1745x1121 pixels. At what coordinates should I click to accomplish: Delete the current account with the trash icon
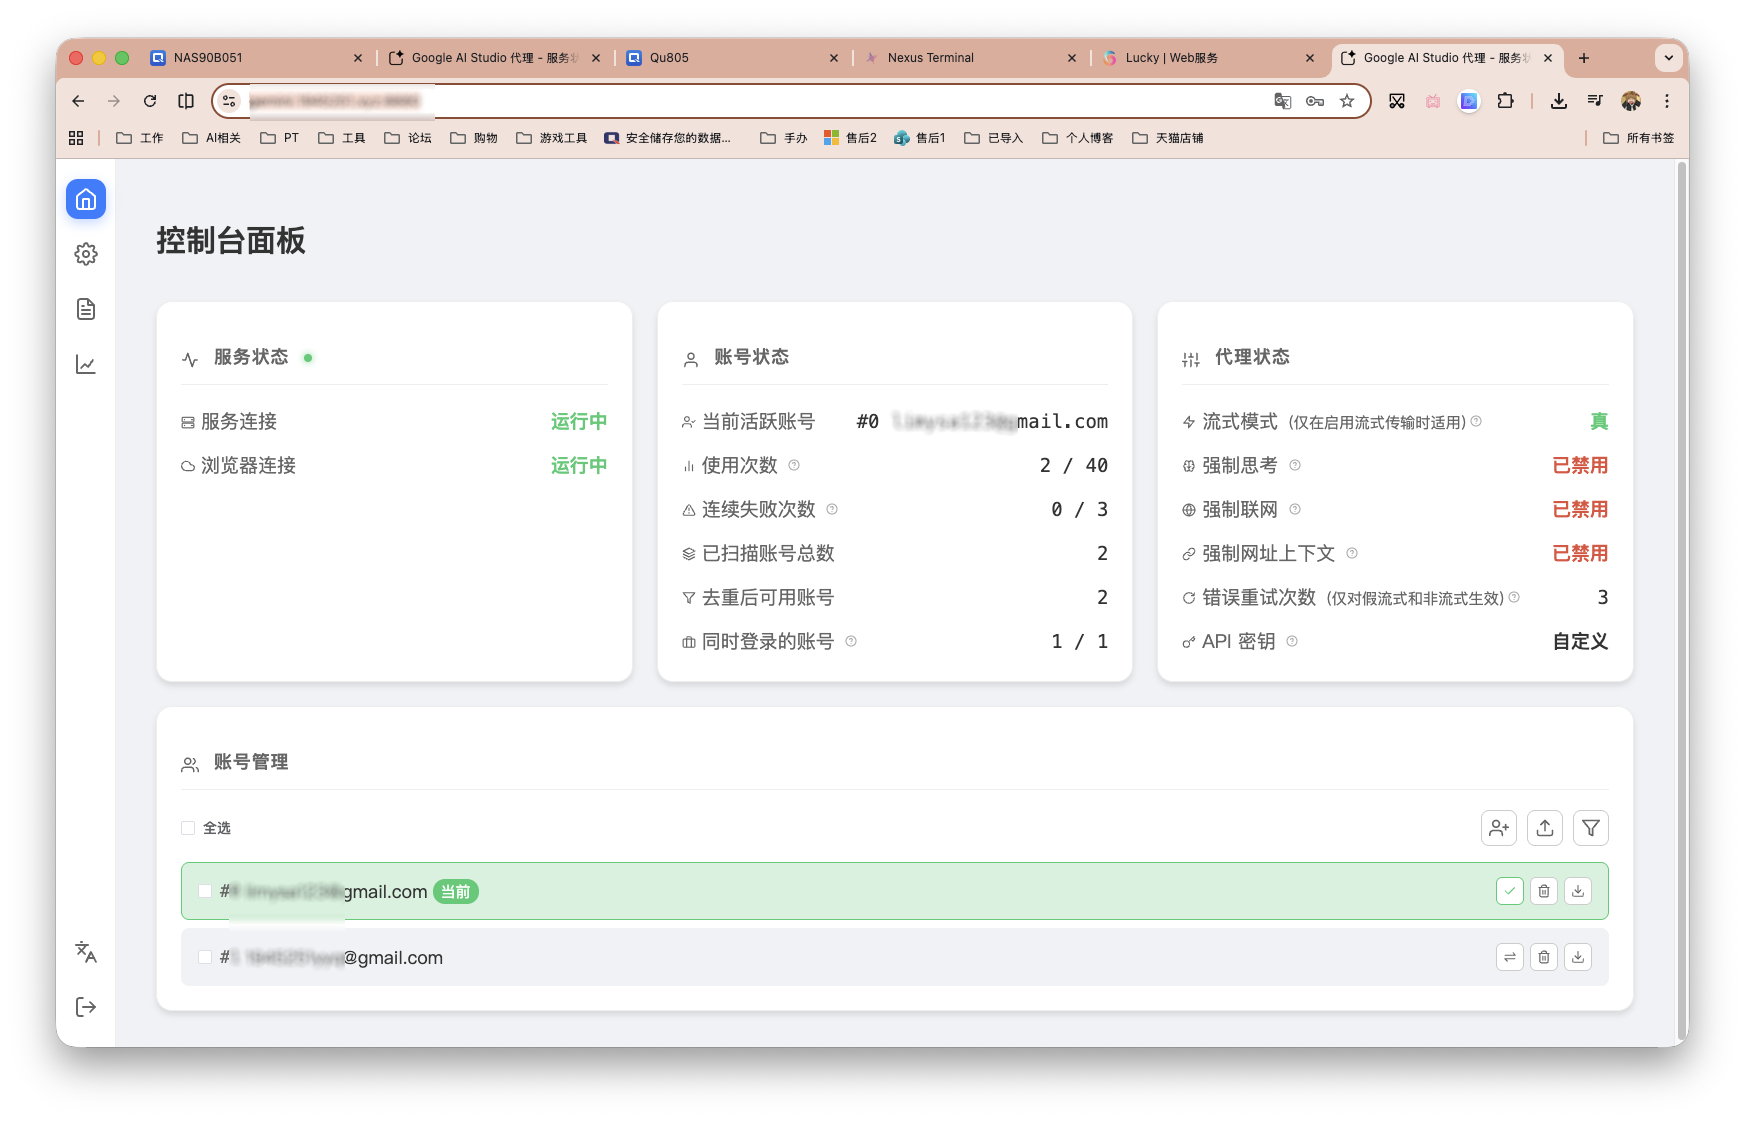point(1543,890)
